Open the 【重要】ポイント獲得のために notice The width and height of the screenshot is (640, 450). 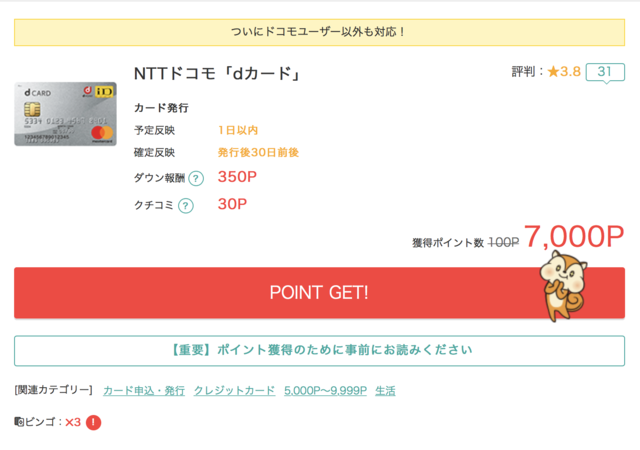[319, 351]
